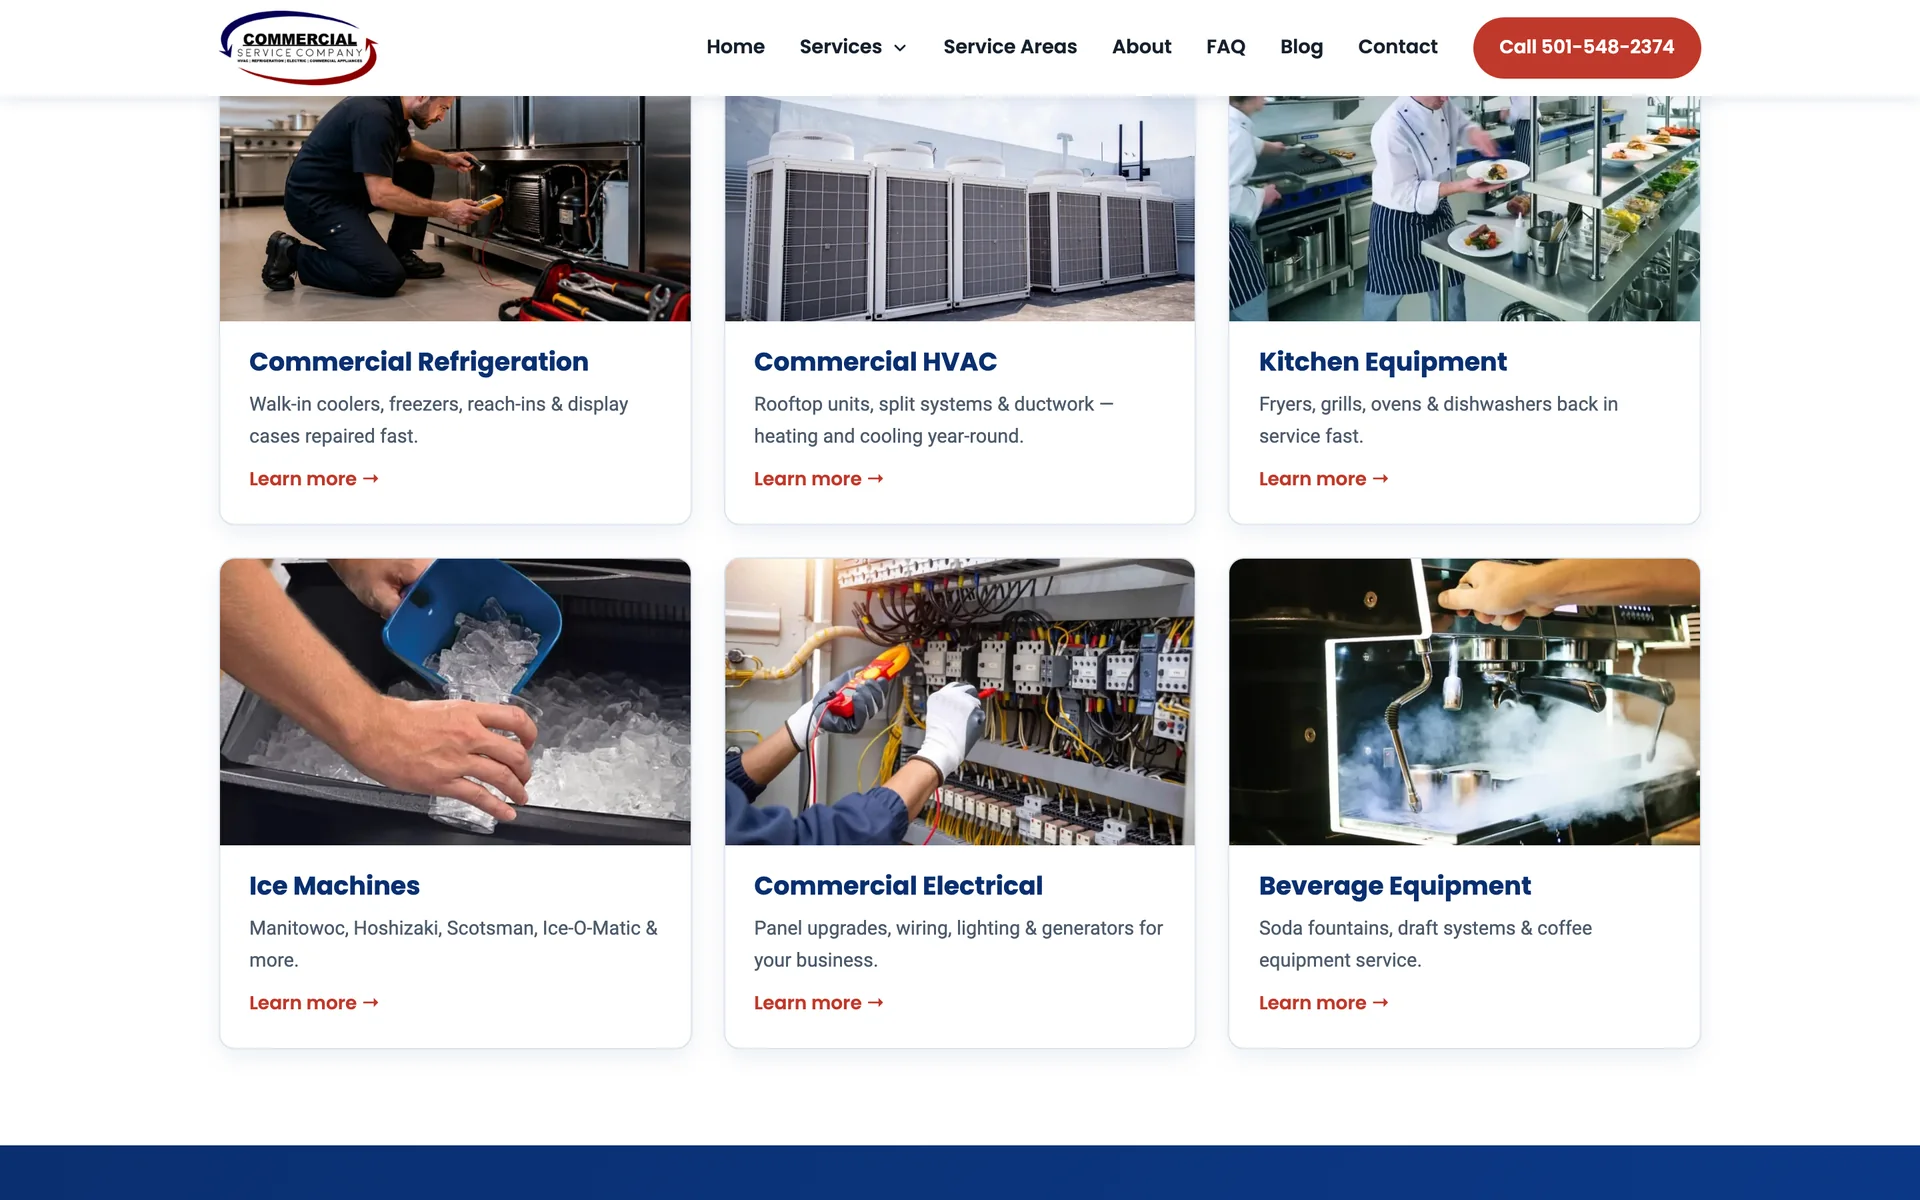Open the Home menu item
The height and width of the screenshot is (1200, 1920).
coord(735,47)
